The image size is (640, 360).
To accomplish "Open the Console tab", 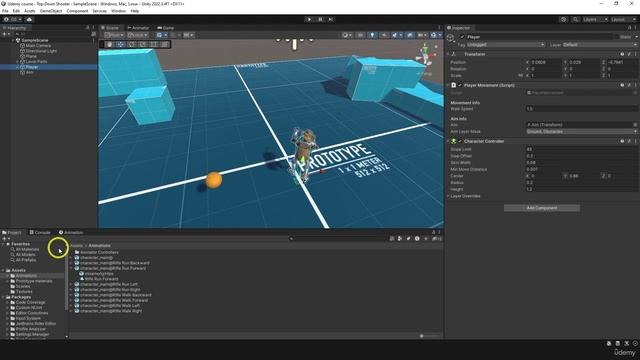I will click(x=40, y=232).
